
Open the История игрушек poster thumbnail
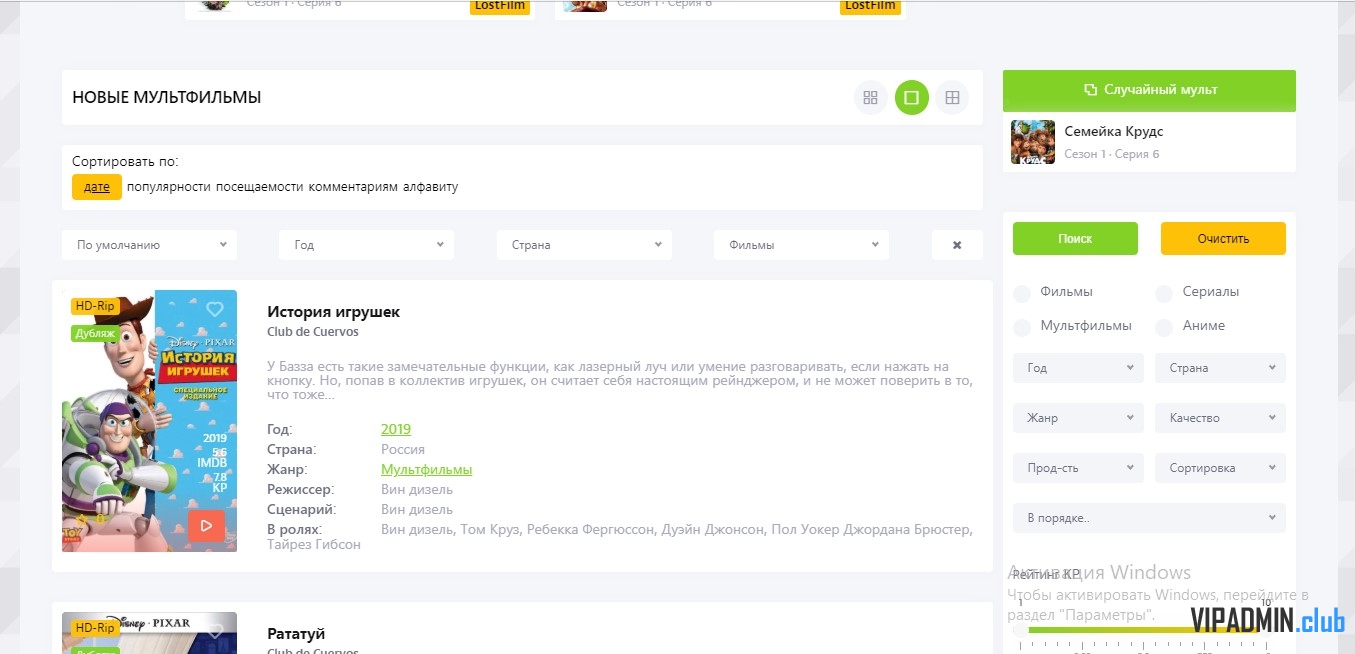click(149, 421)
